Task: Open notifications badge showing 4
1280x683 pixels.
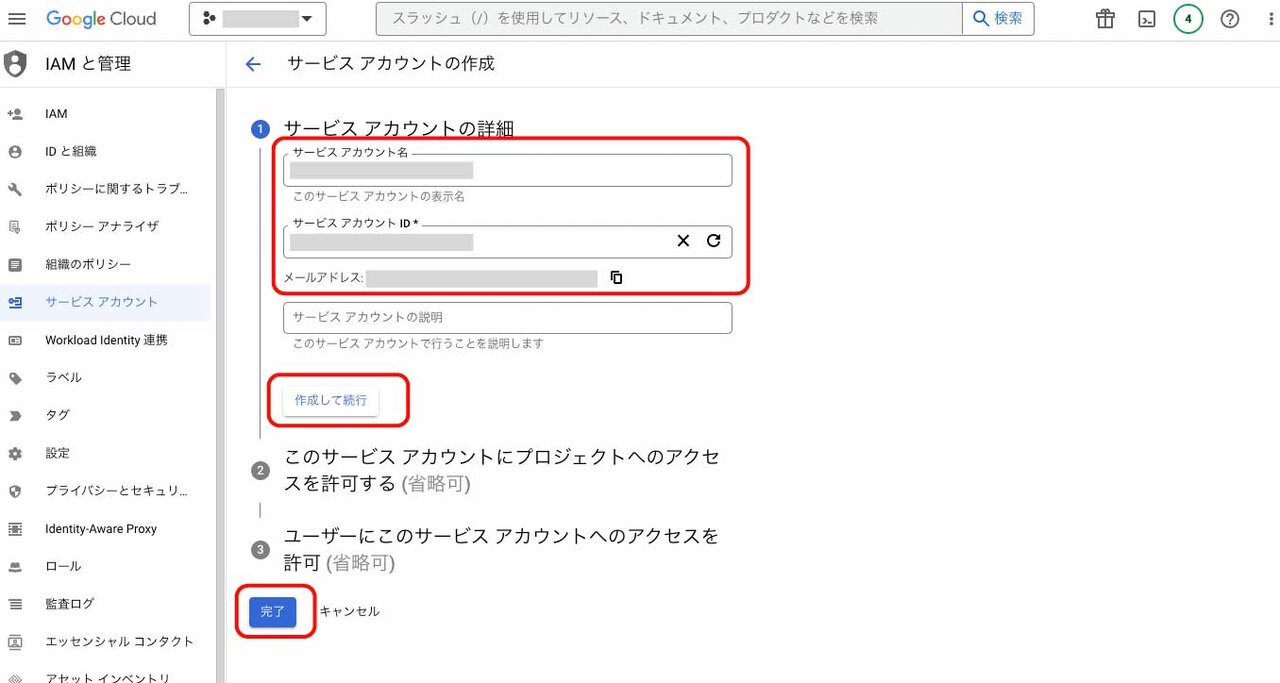Action: pyautogui.click(x=1188, y=19)
